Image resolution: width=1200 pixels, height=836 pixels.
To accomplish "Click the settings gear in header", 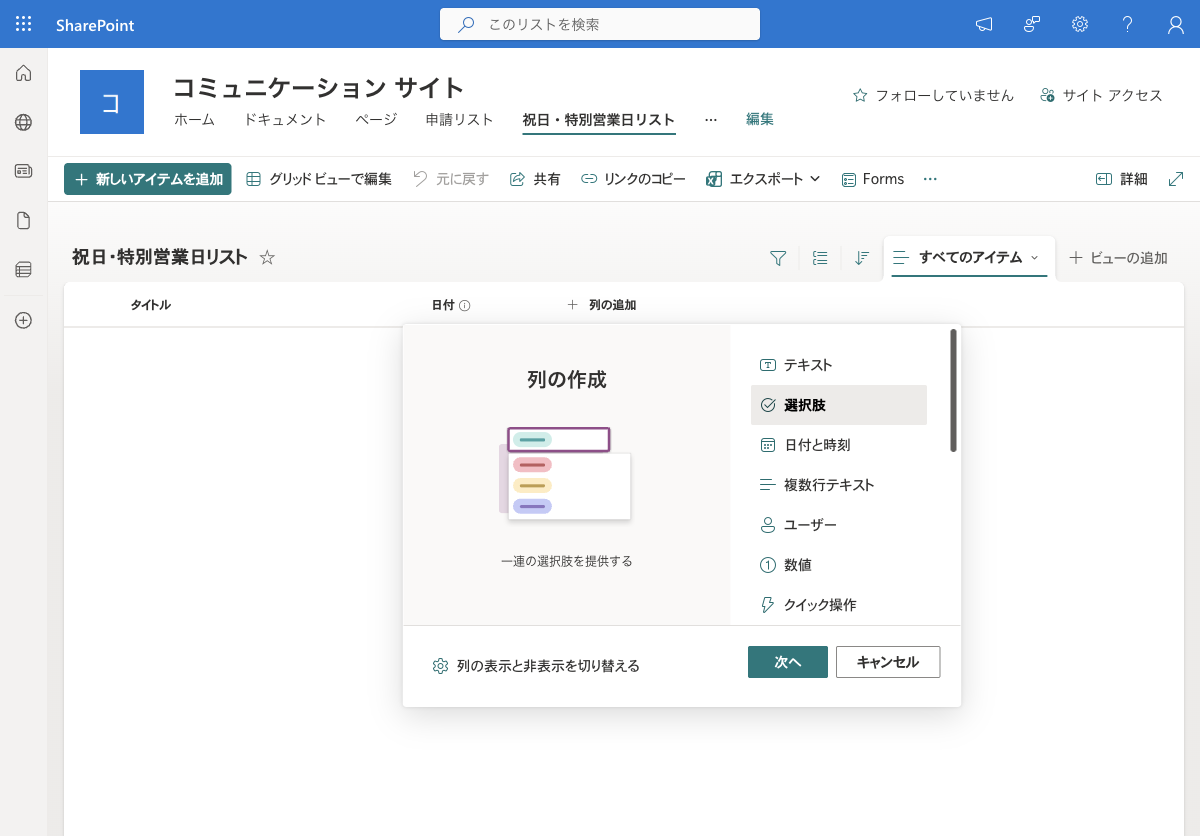I will tap(1080, 24).
